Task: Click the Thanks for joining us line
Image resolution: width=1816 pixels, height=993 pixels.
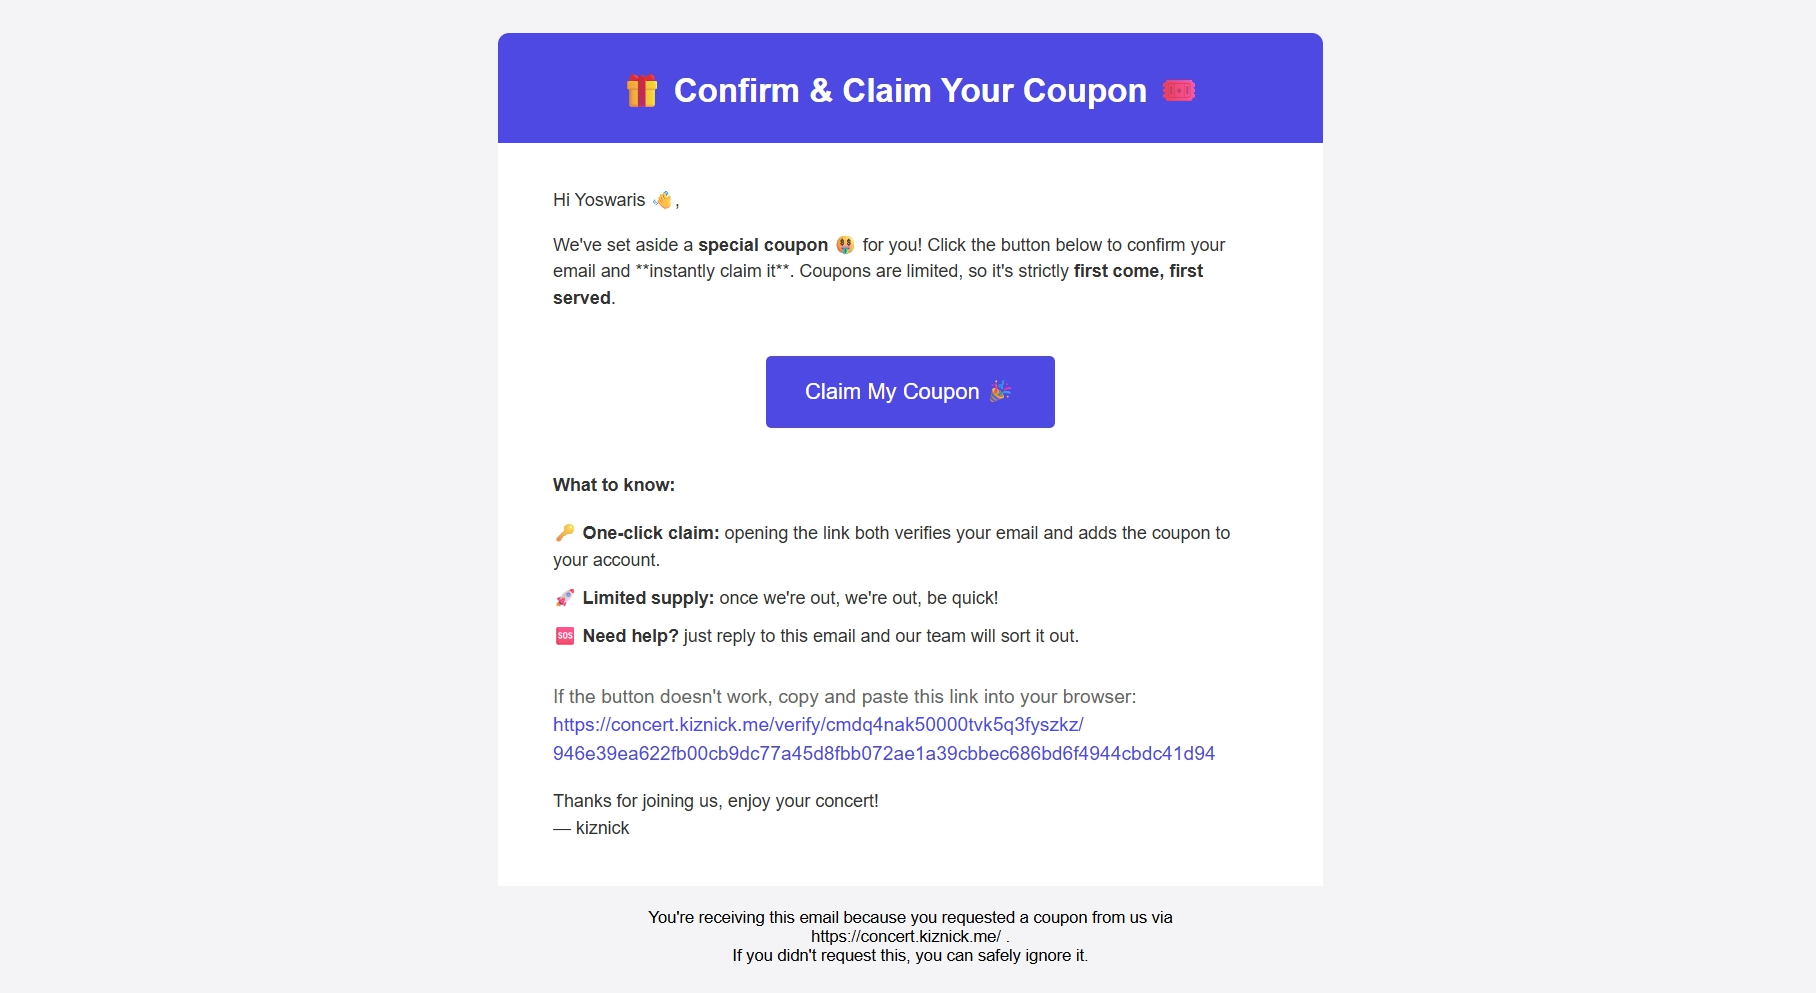Action: 715,800
